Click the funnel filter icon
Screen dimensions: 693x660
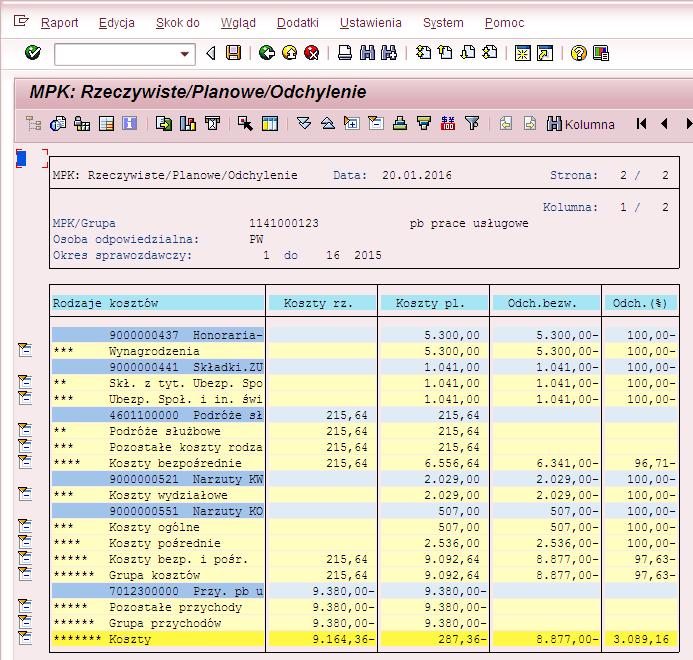coord(472,124)
